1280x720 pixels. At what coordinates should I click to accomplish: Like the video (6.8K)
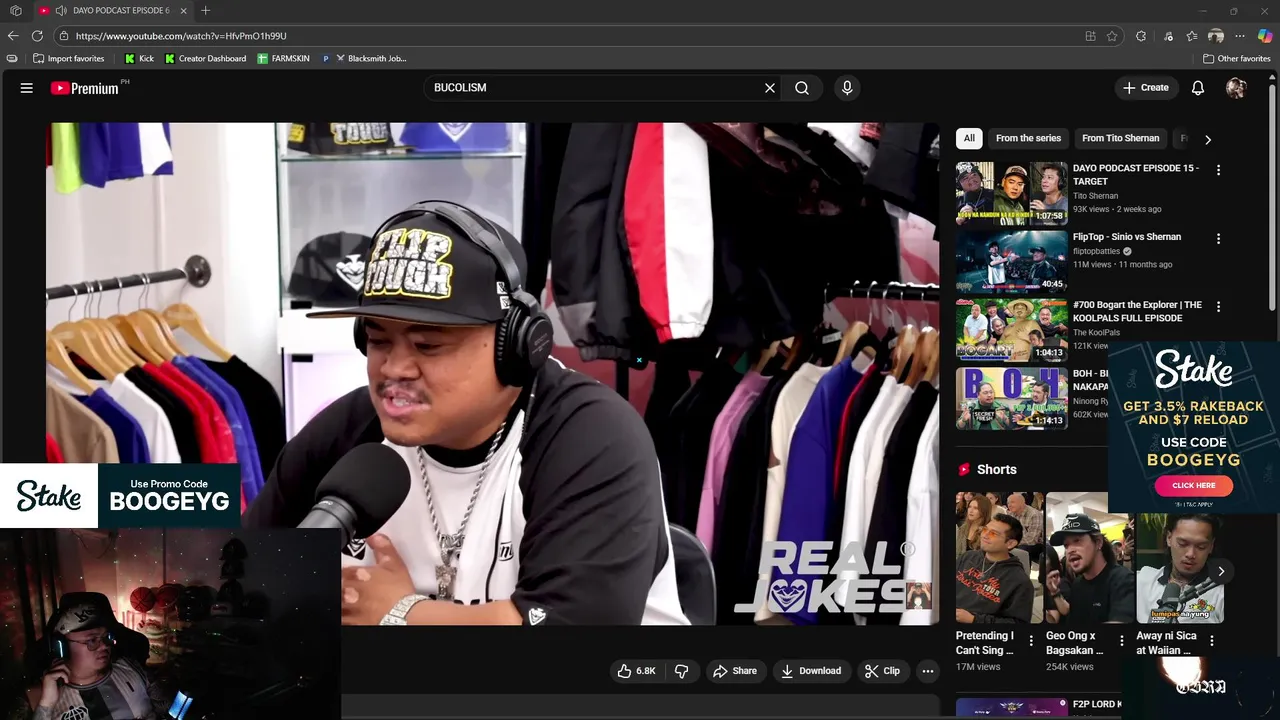[x=637, y=671]
